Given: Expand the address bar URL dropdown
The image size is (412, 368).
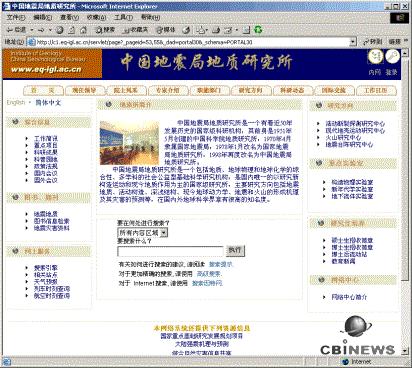Looking at the screenshot, I should 353,42.
